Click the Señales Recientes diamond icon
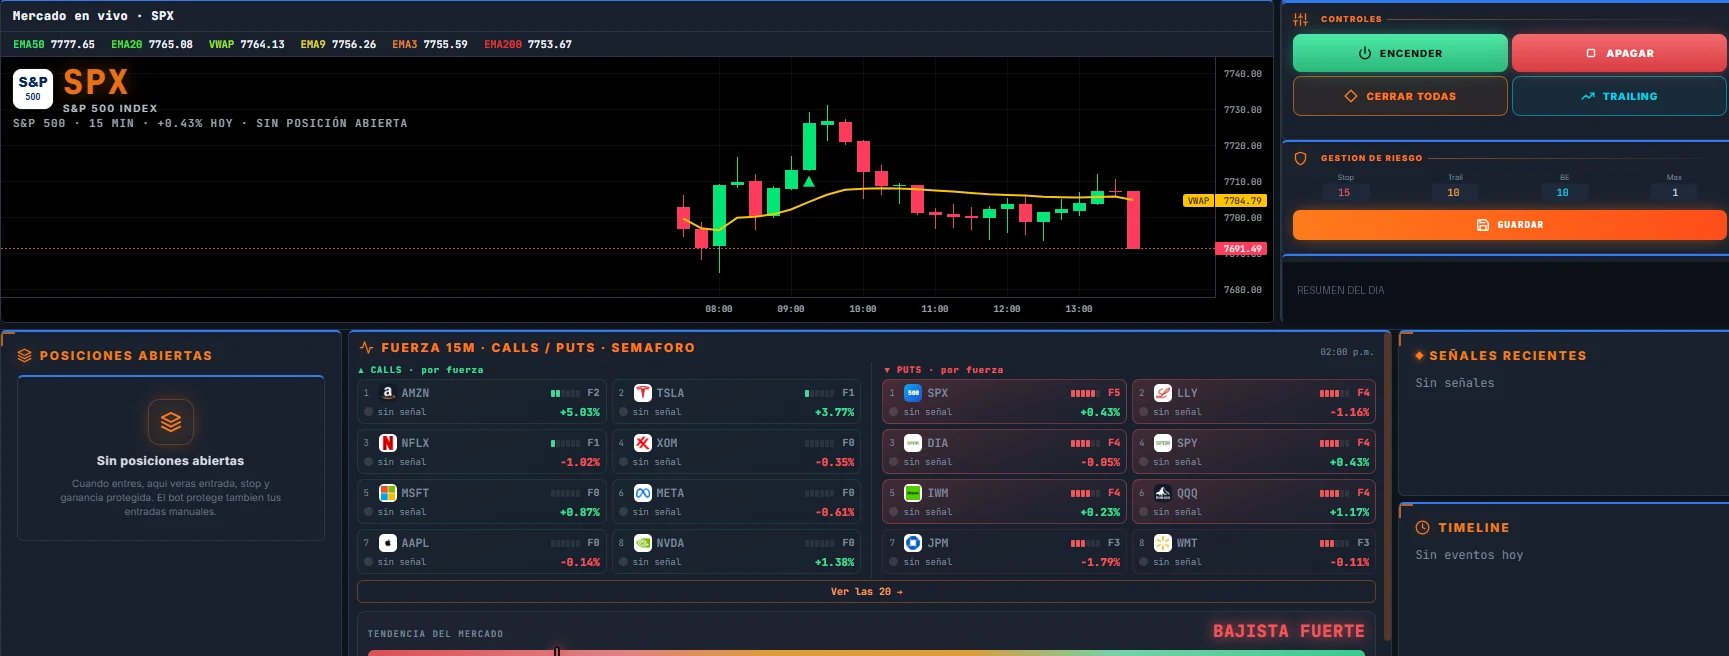The width and height of the screenshot is (1729, 656). 1419,356
